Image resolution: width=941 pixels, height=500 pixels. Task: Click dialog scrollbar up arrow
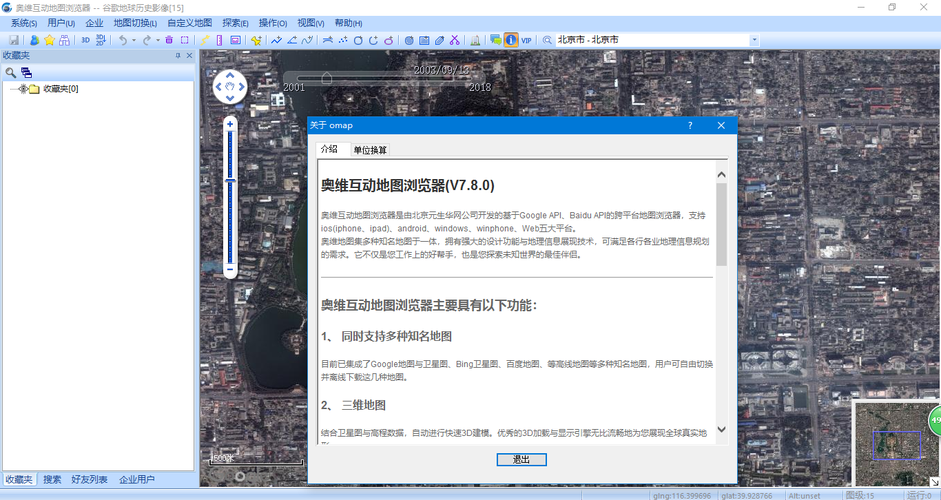721,175
